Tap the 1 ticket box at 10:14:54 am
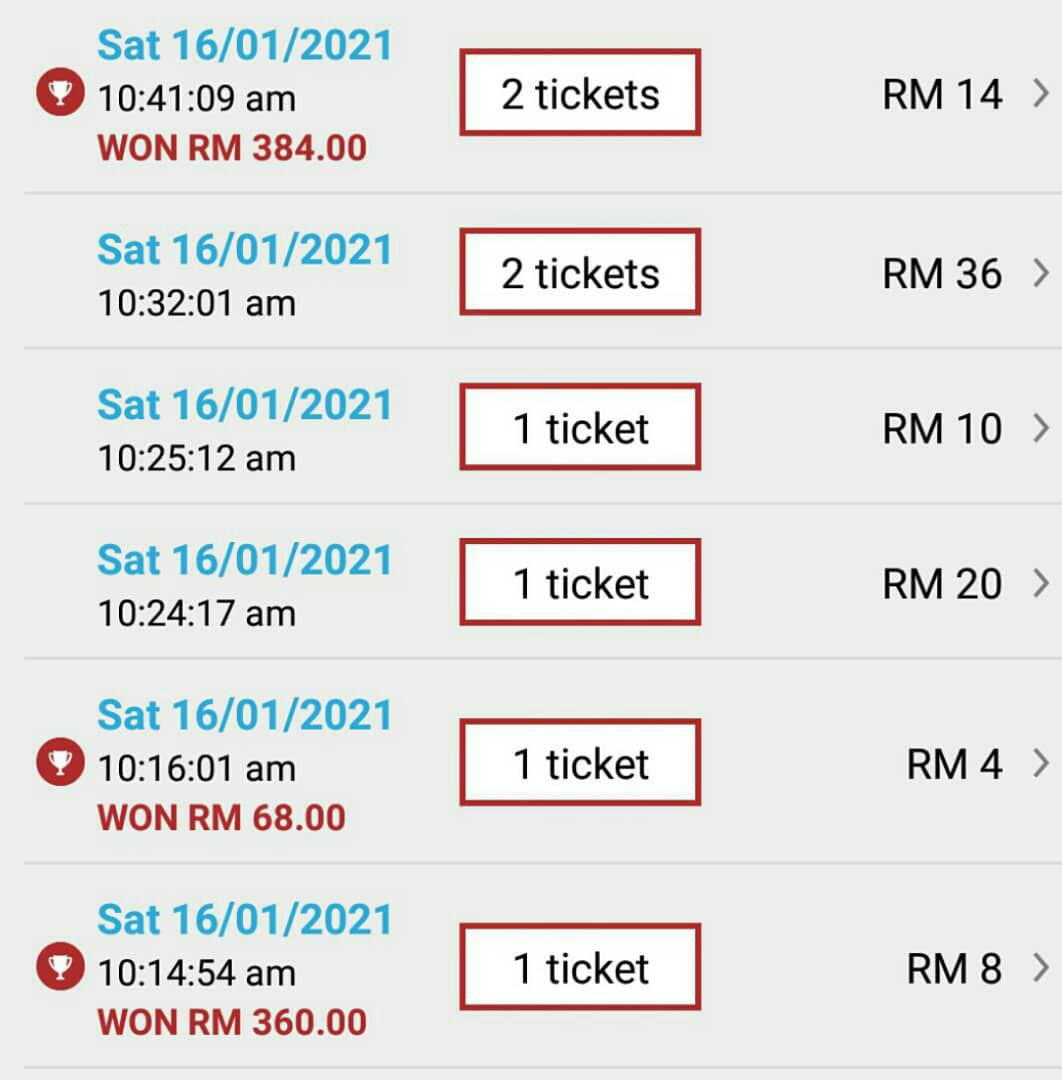Viewport: 1062px width, 1080px height. point(581,967)
